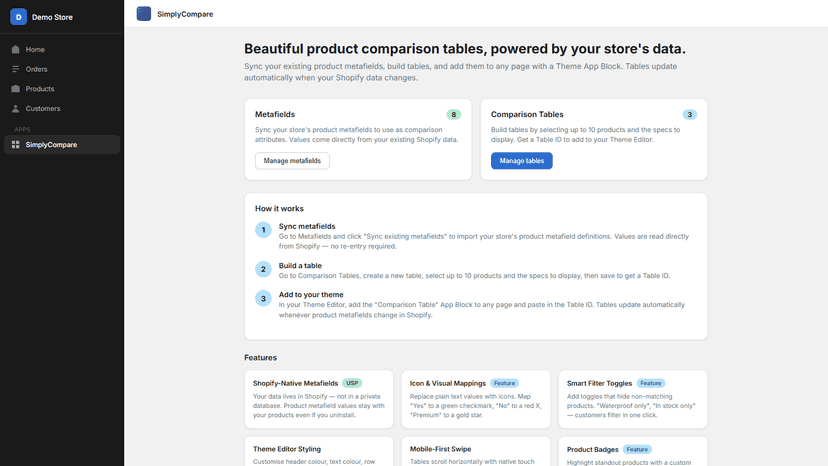Go to Products in the sidebar
The image size is (828, 466).
[62, 89]
